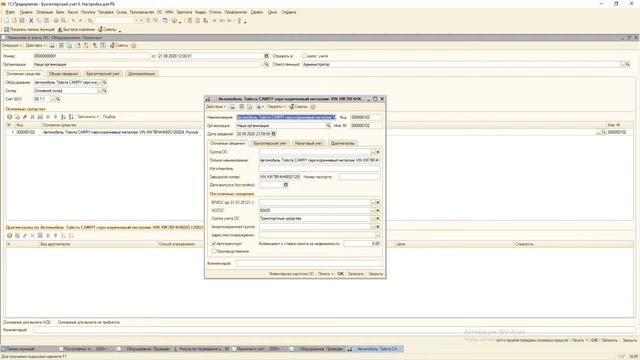Open search icon beside Склад field
The width and height of the screenshot is (640, 360).
(104, 91)
